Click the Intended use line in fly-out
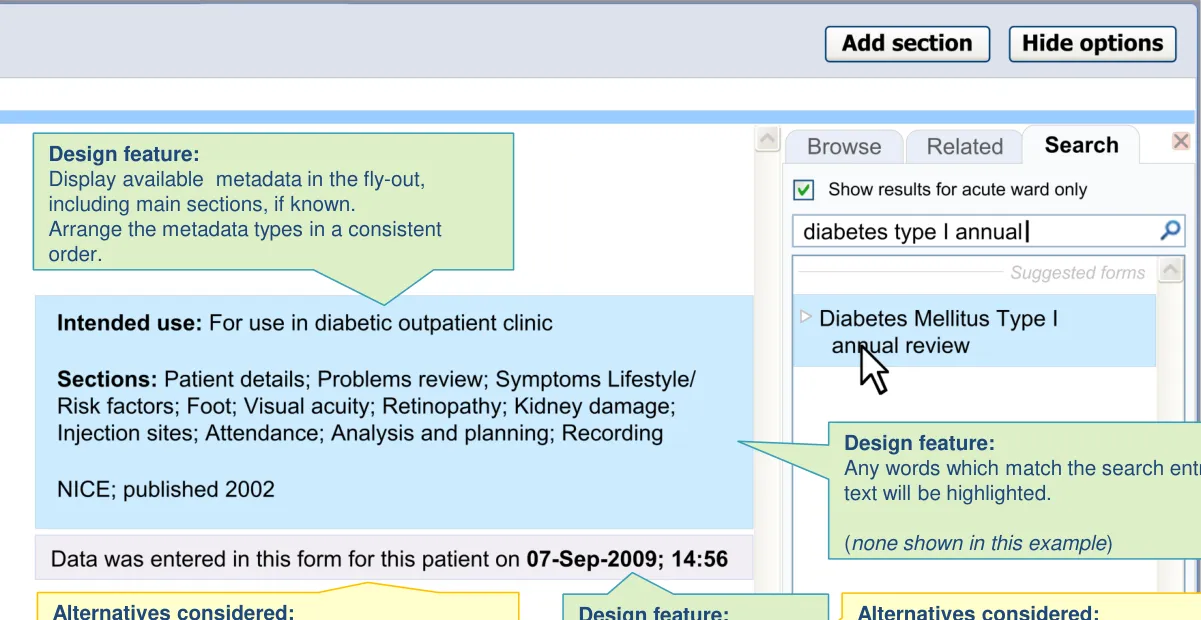The image size is (1201, 620). pyautogui.click(x=305, y=323)
